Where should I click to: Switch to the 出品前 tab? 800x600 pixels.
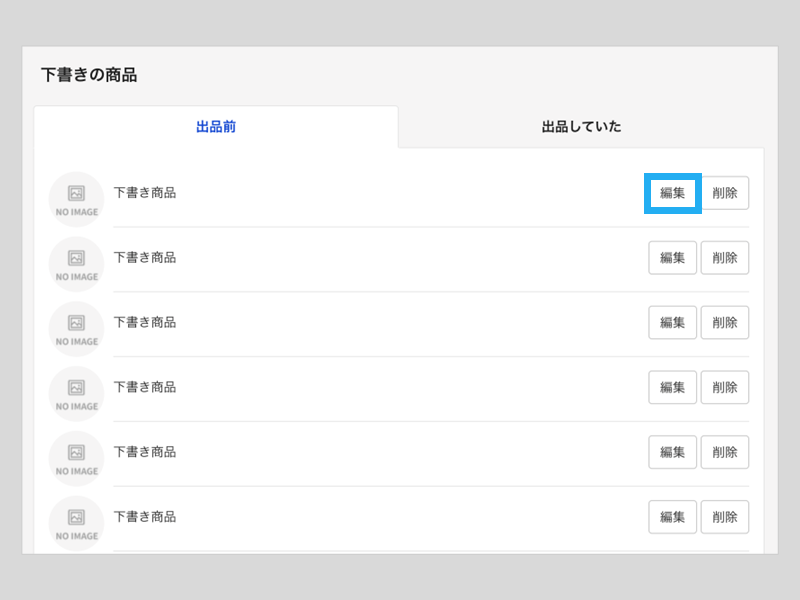pos(216,127)
